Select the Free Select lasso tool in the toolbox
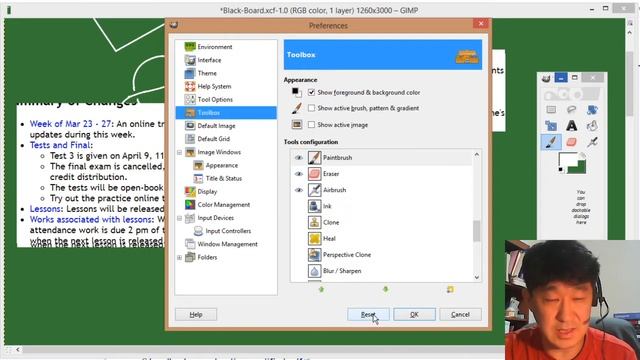The height and width of the screenshot is (360, 640). coord(571,109)
